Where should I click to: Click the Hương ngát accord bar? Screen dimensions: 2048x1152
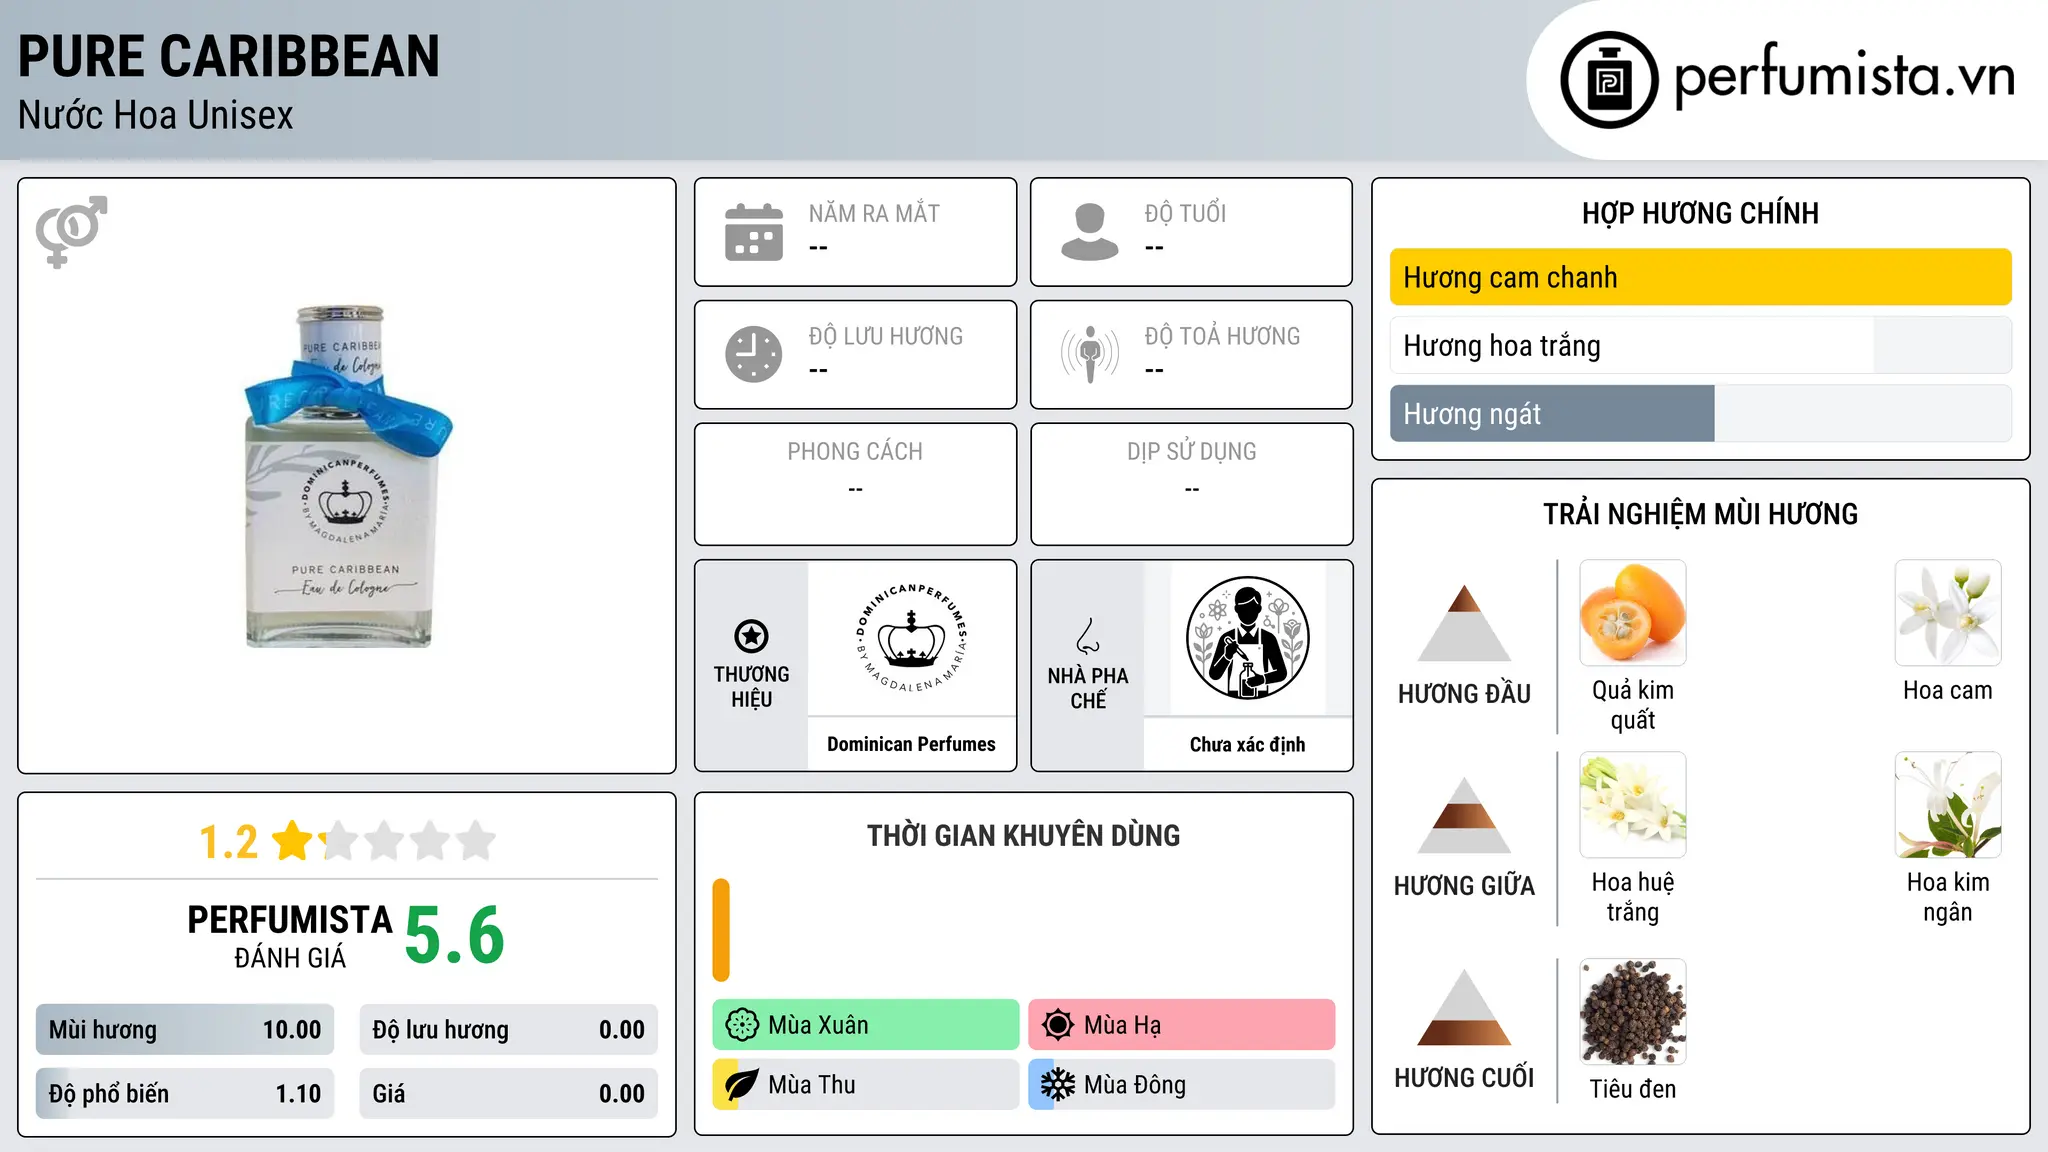click(1700, 413)
